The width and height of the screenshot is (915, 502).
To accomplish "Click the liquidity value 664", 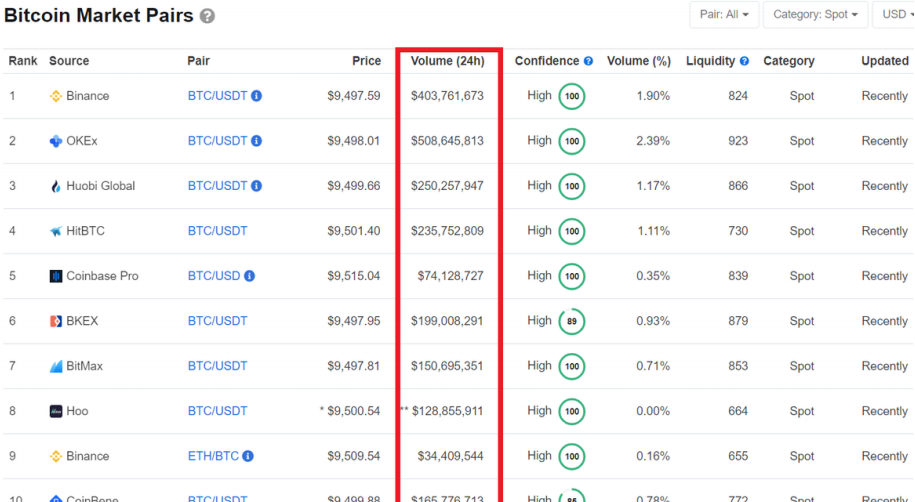I will [x=738, y=411].
